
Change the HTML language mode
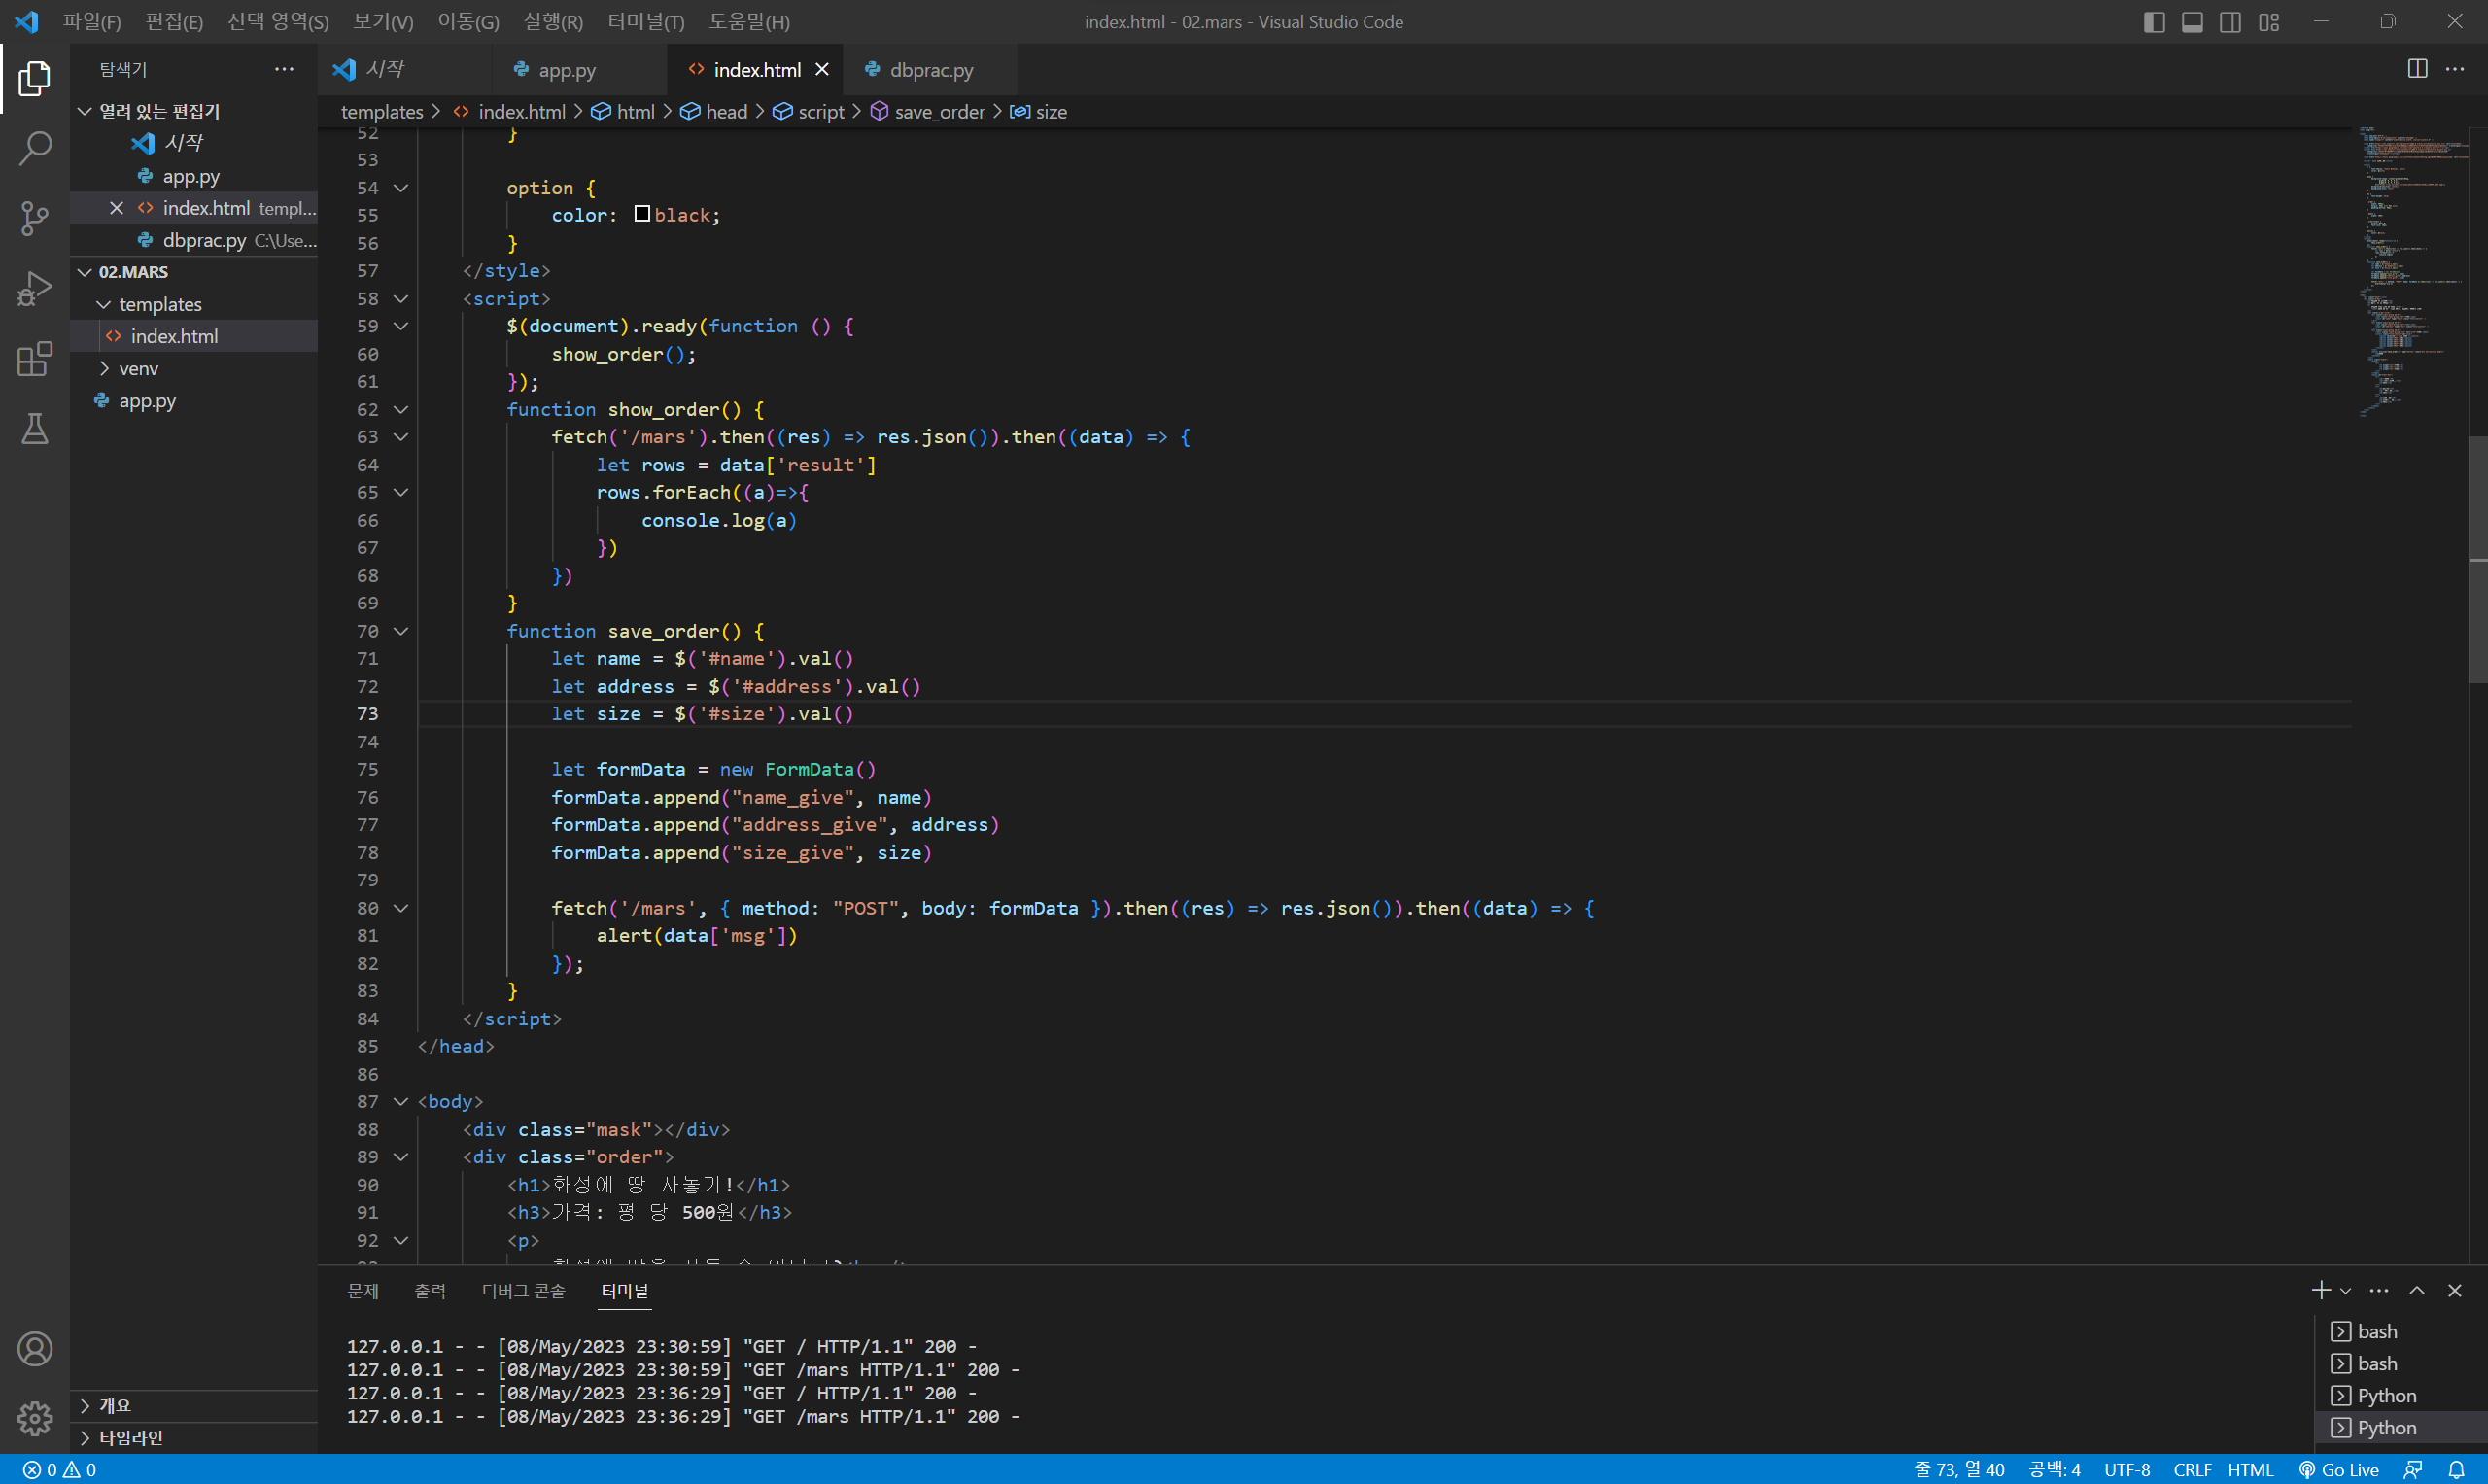tap(2250, 1469)
